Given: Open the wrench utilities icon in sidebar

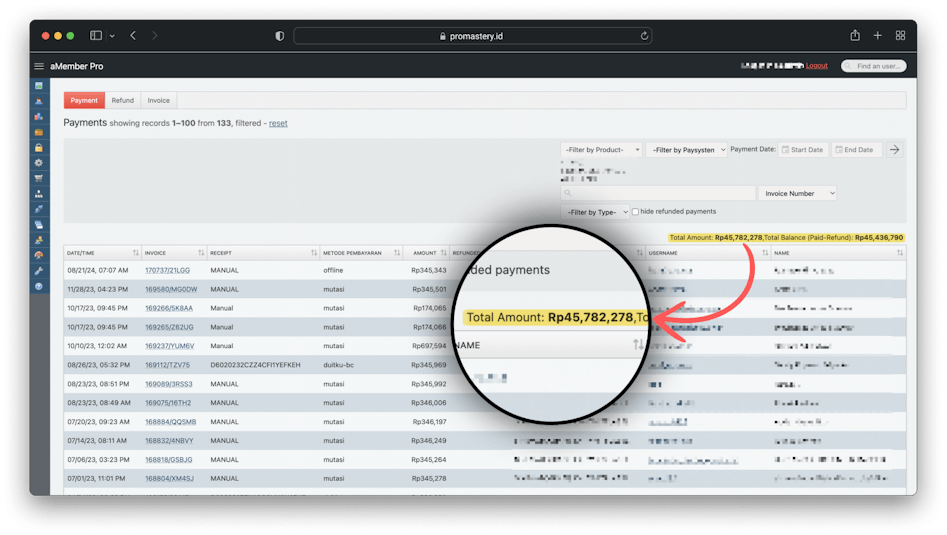Looking at the screenshot, I should [x=39, y=271].
